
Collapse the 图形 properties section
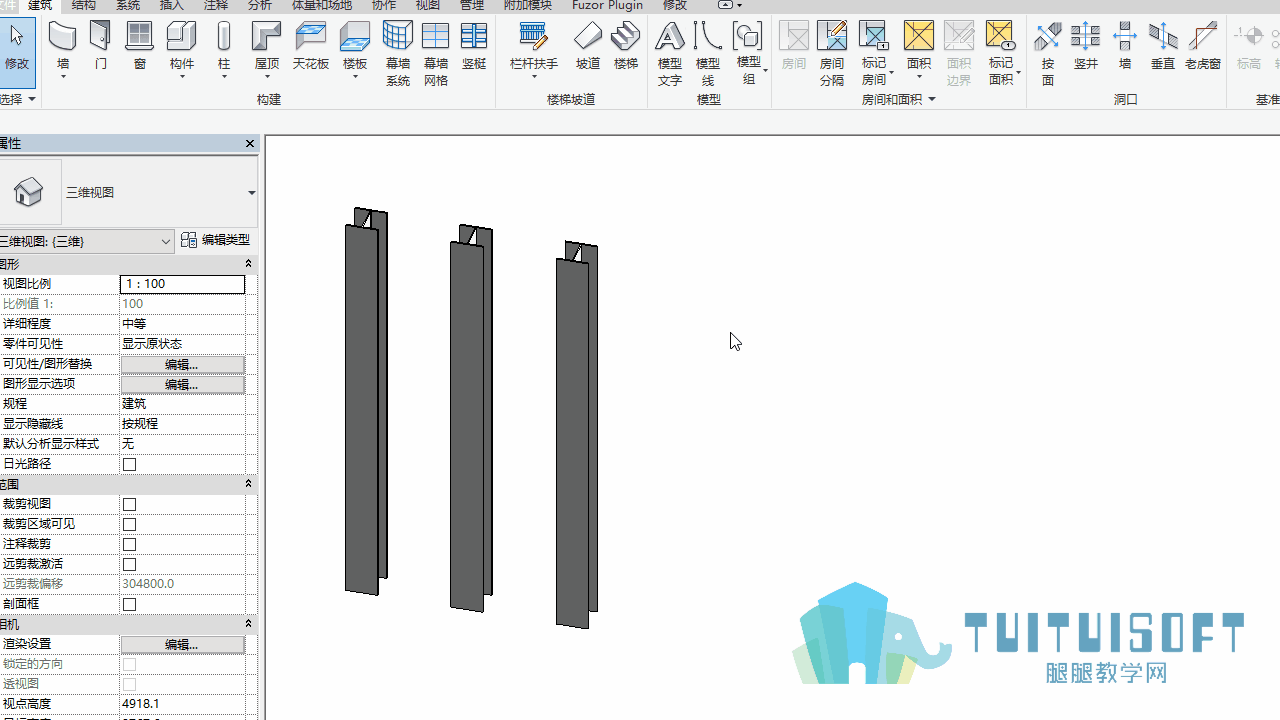pos(249,264)
